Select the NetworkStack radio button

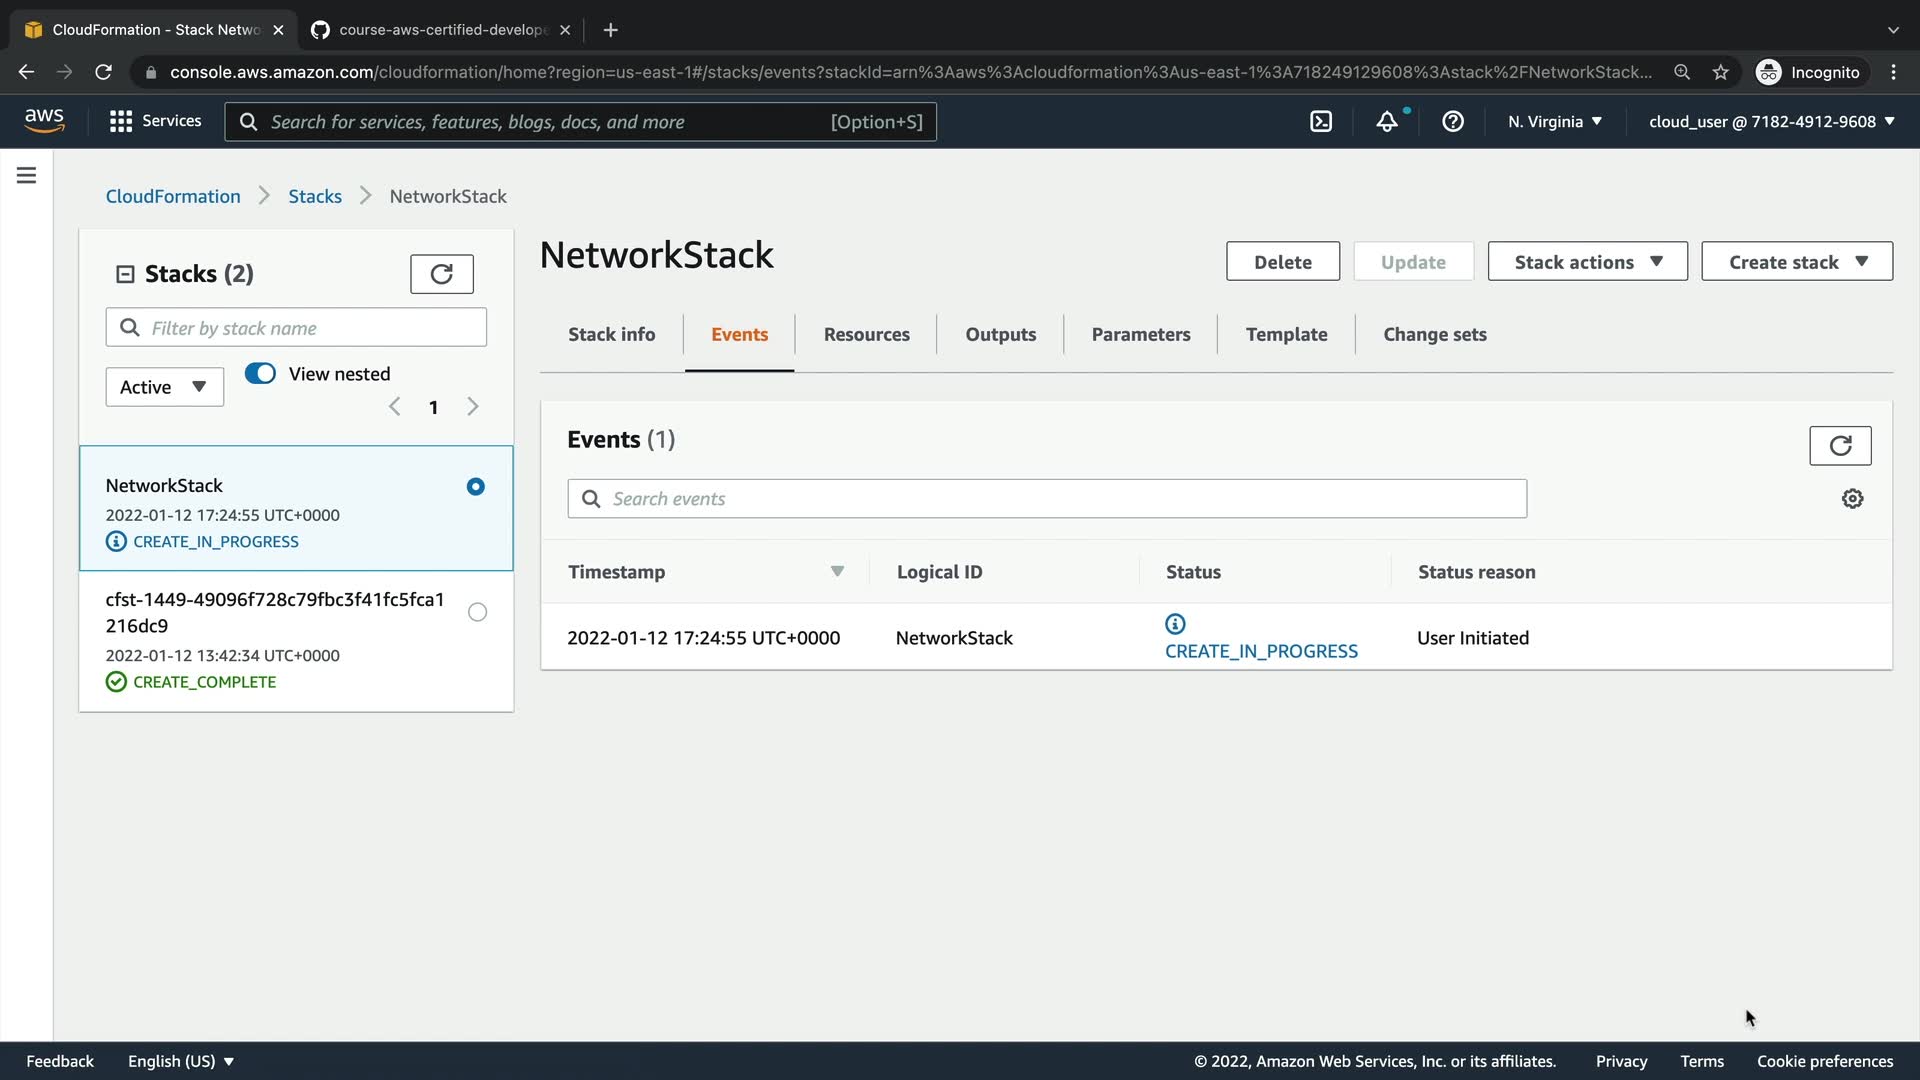[476, 487]
